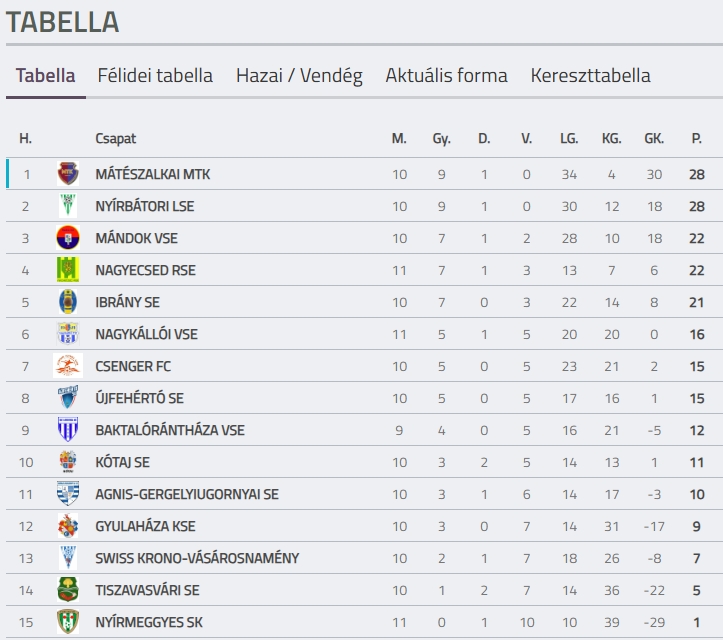Open the Hazai / Vendég tab

tap(299, 76)
